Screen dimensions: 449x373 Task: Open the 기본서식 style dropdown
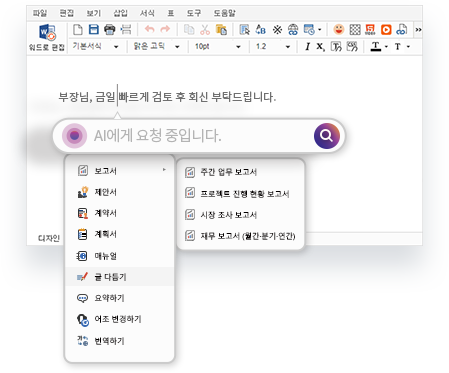116,47
